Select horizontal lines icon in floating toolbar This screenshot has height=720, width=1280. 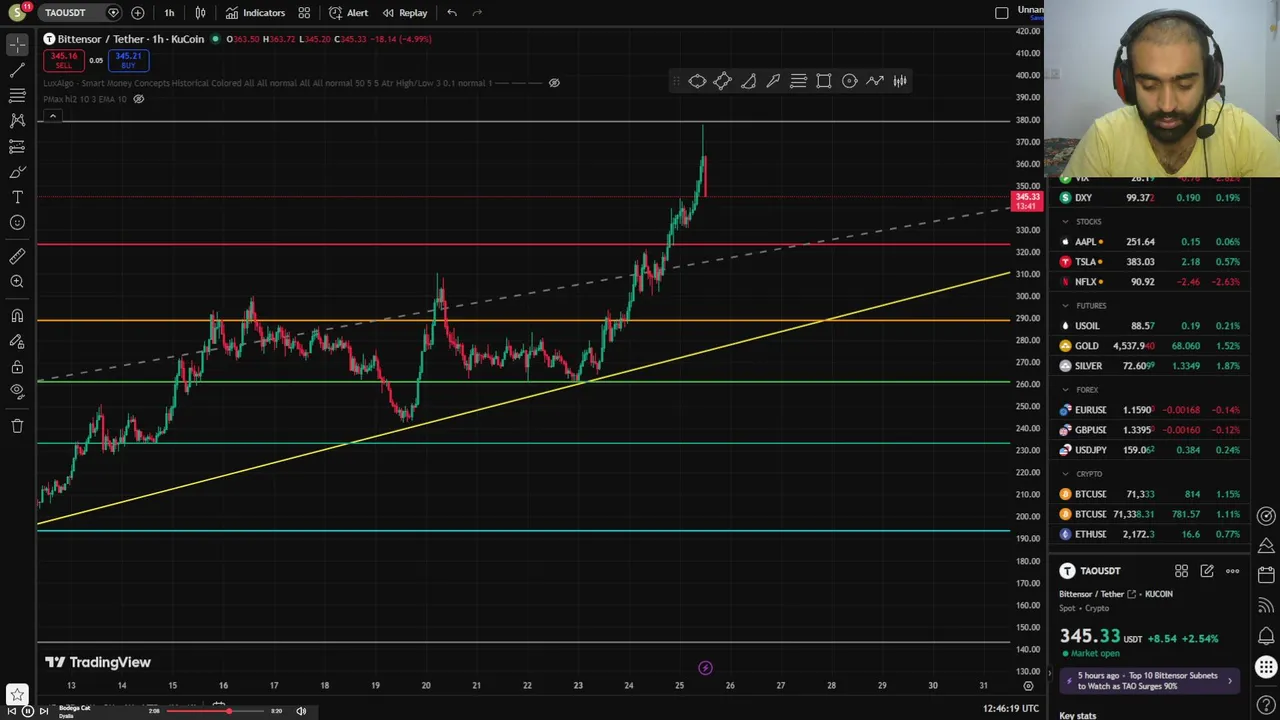pyautogui.click(x=798, y=81)
